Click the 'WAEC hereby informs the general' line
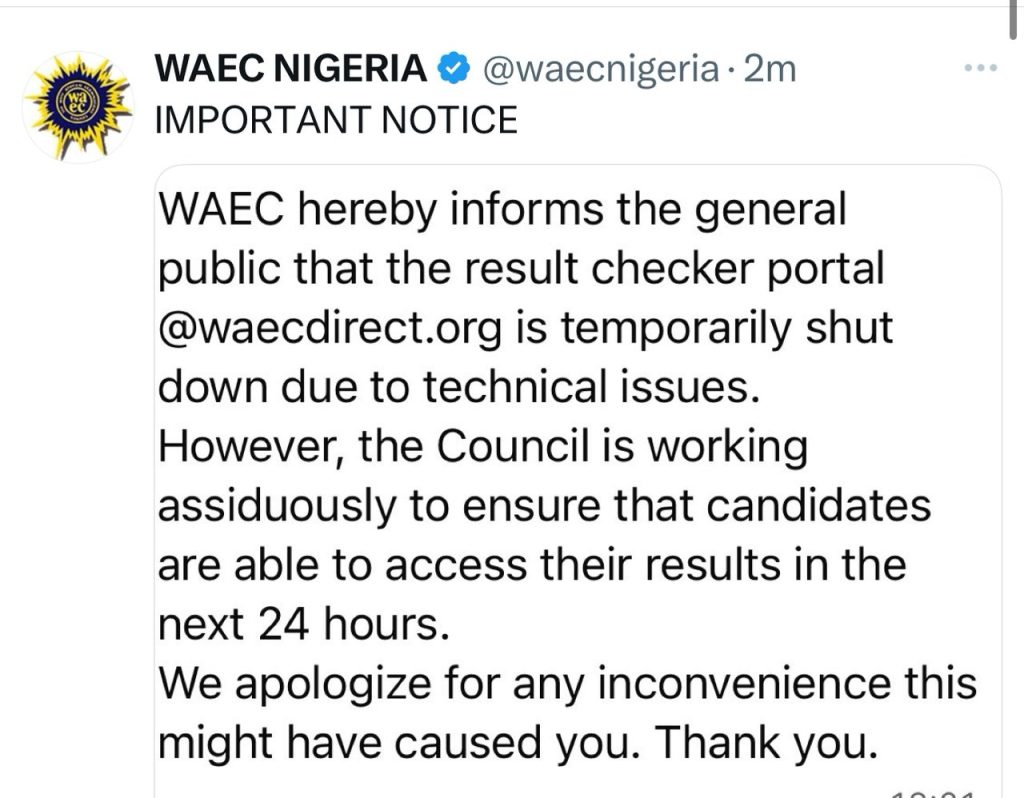This screenshot has height=798, width=1024. coord(502,210)
